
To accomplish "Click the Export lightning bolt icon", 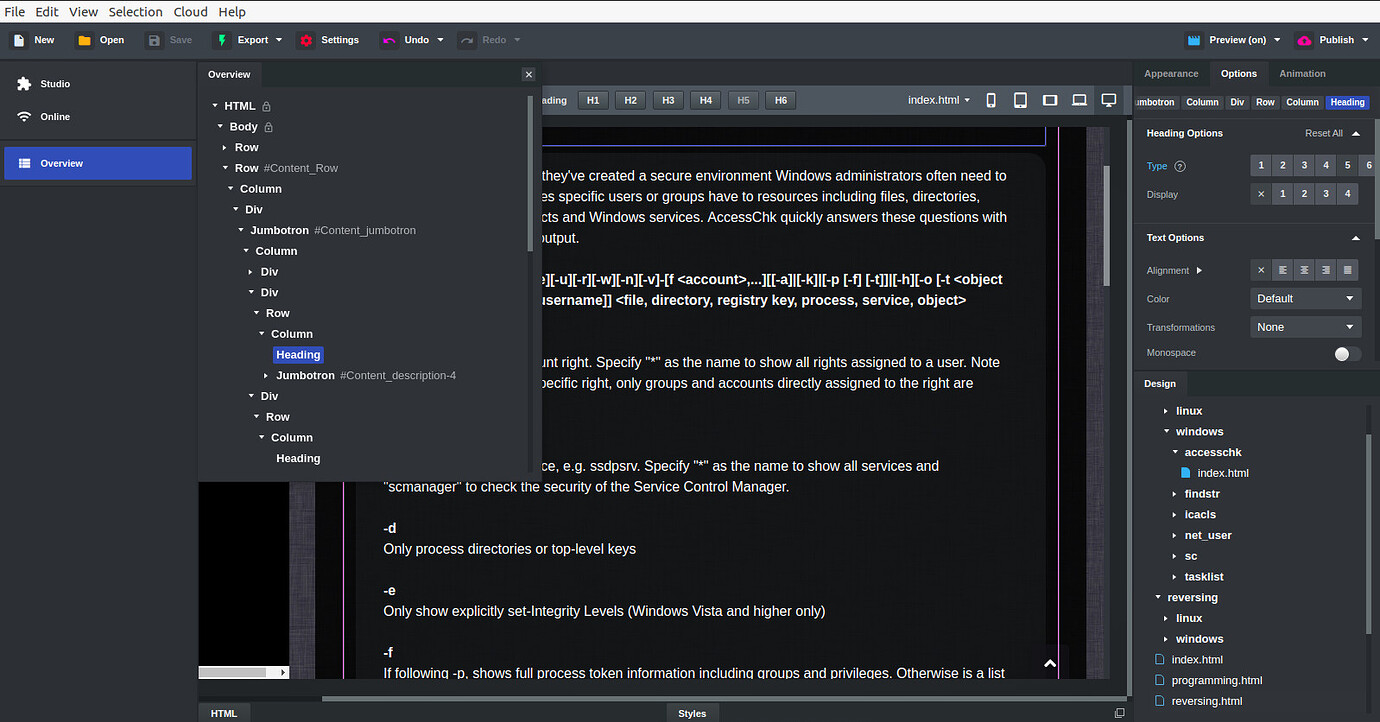I will (x=222, y=40).
